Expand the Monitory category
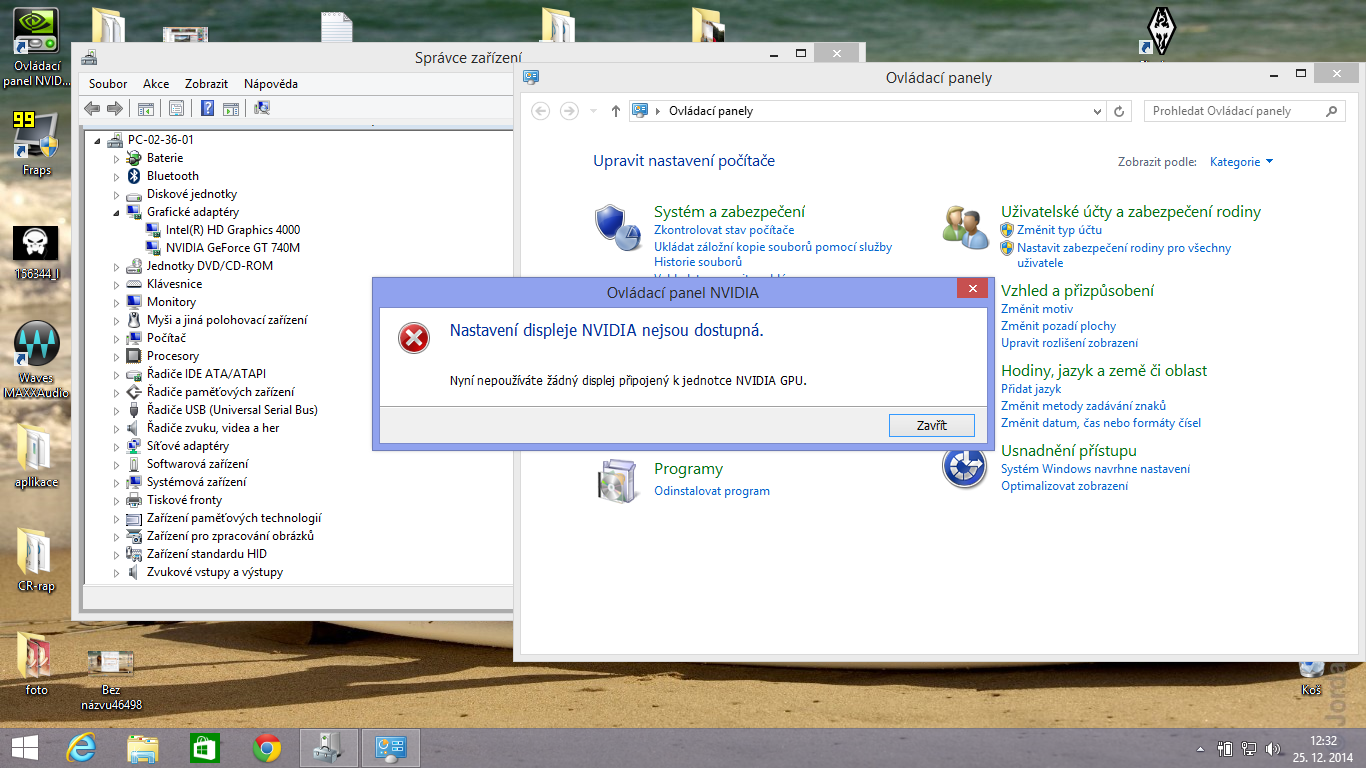Image resolution: width=1366 pixels, height=768 pixels. pyautogui.click(x=116, y=302)
